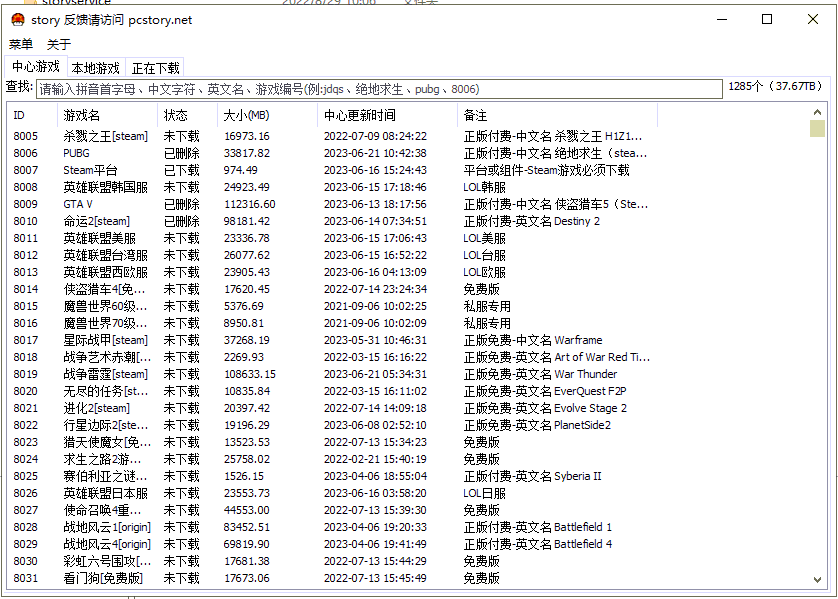838x599 pixels.
Task: Click size value 112316.60 for GTA V
Action: coord(250,205)
